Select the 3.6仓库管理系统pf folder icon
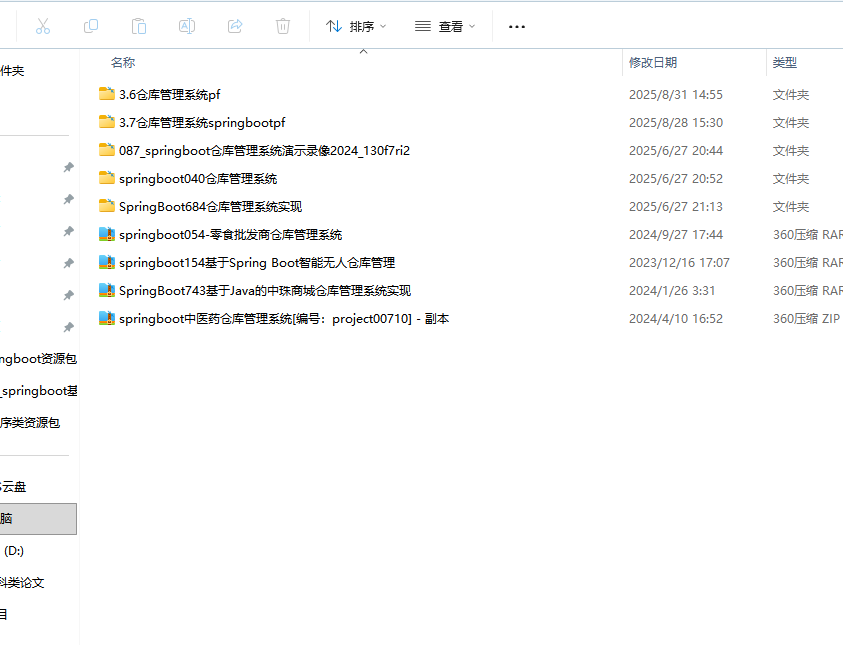 (x=107, y=95)
